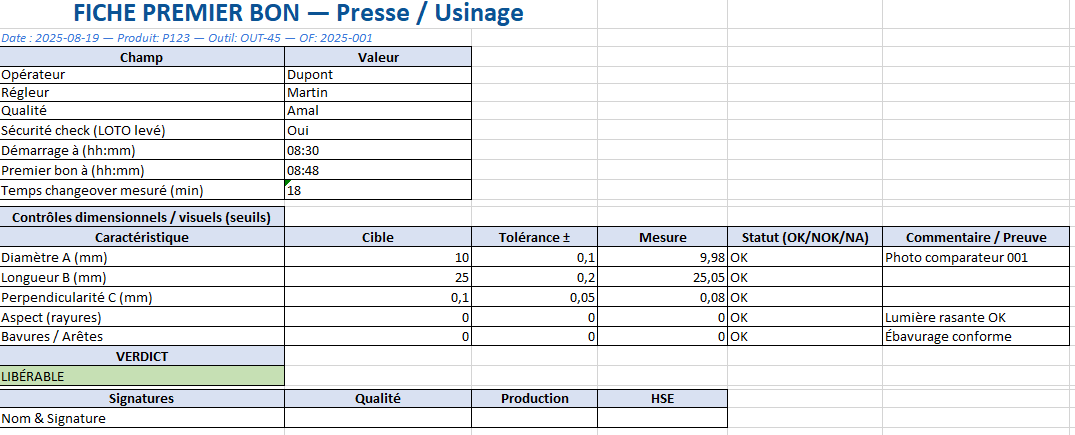This screenshot has width=1075, height=435.
Task: Select the "Photo comparateur 001" comment cell
Action: point(977,257)
